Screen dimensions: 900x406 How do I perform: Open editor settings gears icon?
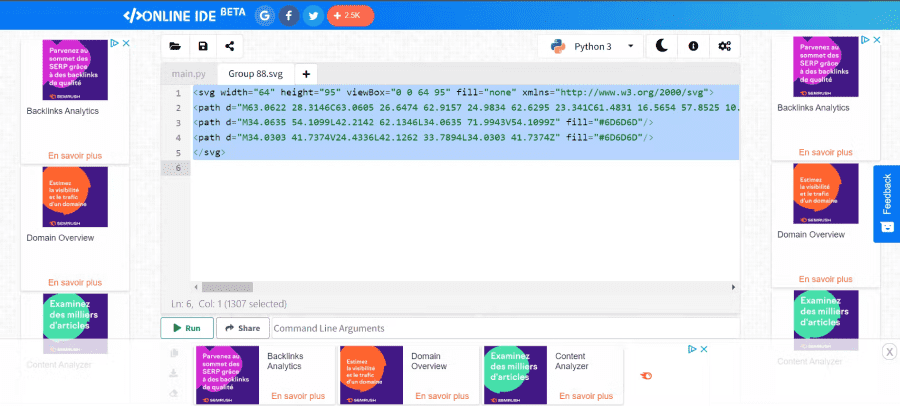(x=724, y=47)
